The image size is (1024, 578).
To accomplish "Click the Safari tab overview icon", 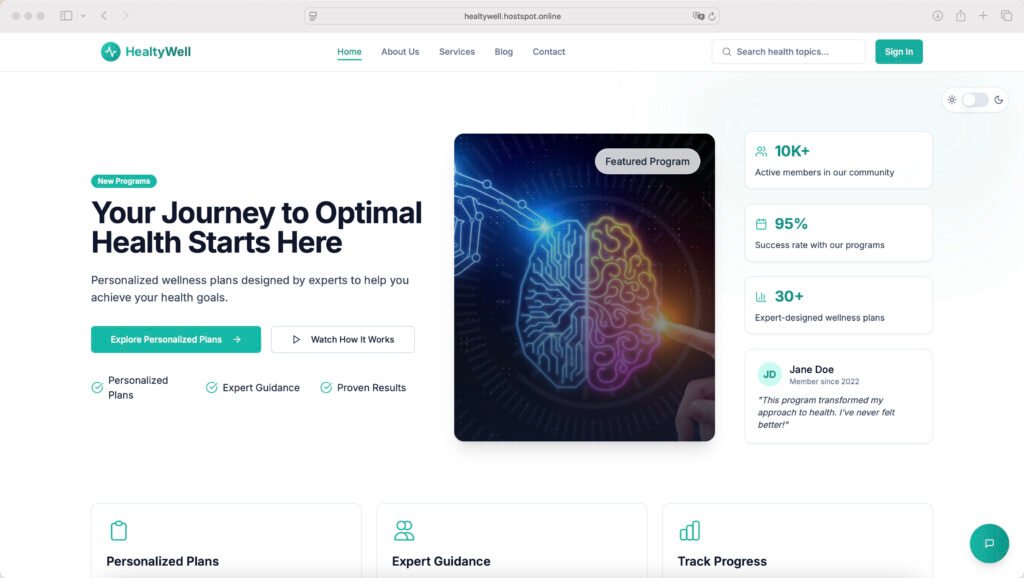I will click(x=1006, y=16).
